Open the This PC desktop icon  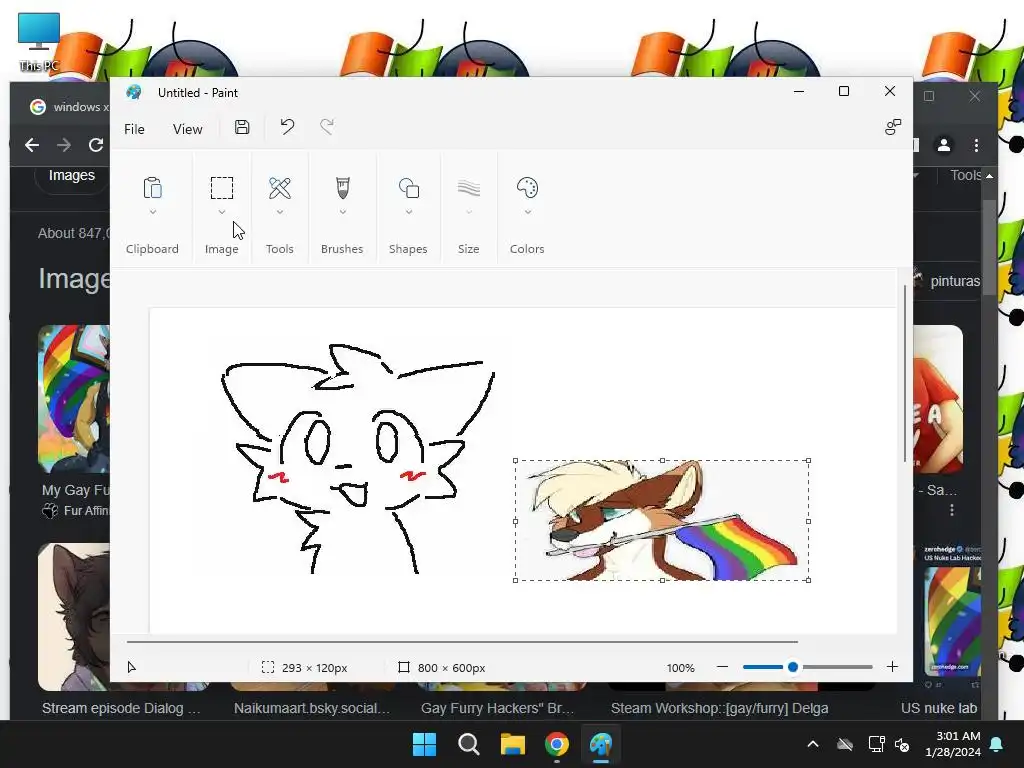(x=39, y=42)
